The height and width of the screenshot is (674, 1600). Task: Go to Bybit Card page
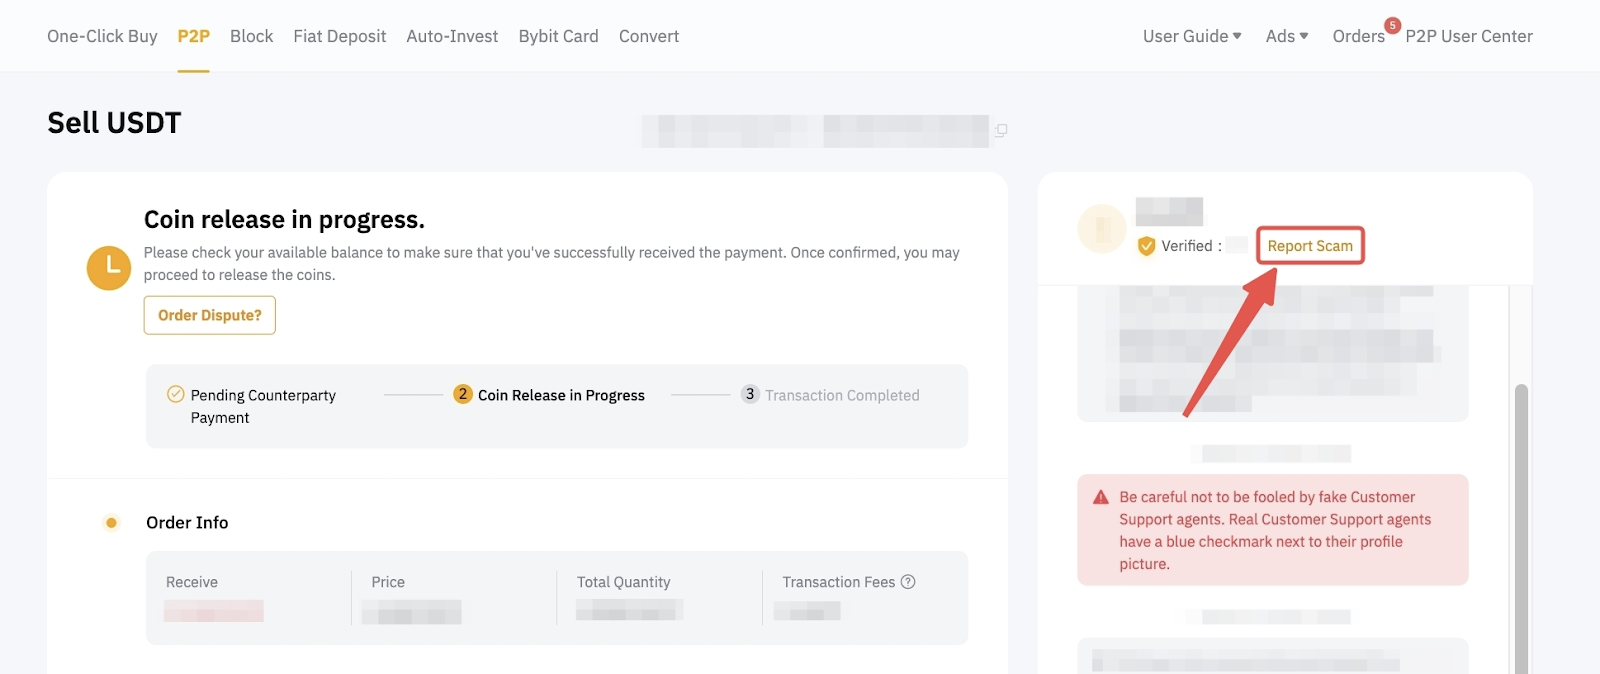coord(558,36)
